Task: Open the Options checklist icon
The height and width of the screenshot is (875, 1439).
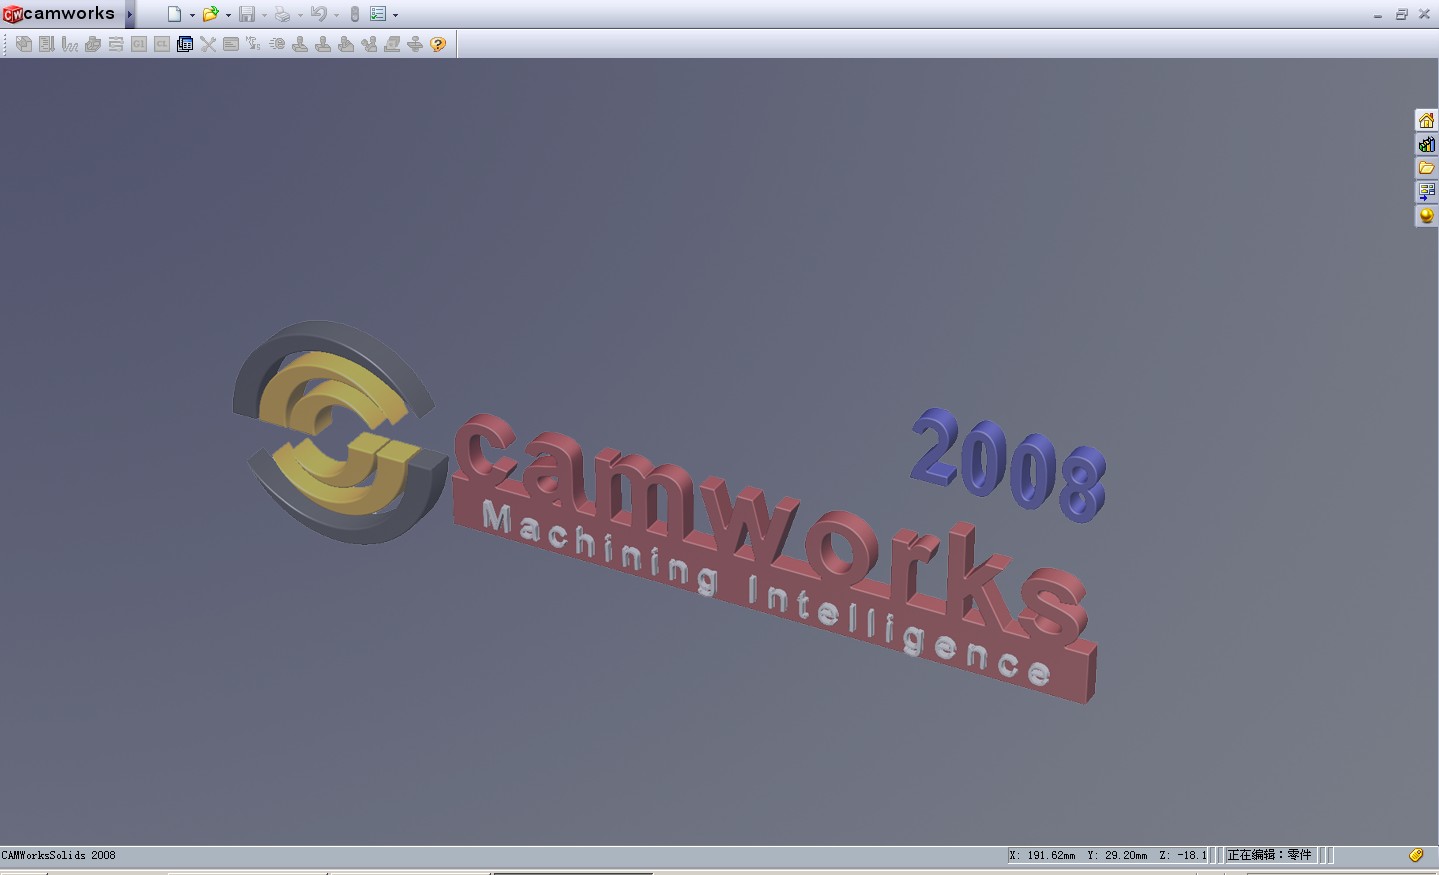Action: 378,14
